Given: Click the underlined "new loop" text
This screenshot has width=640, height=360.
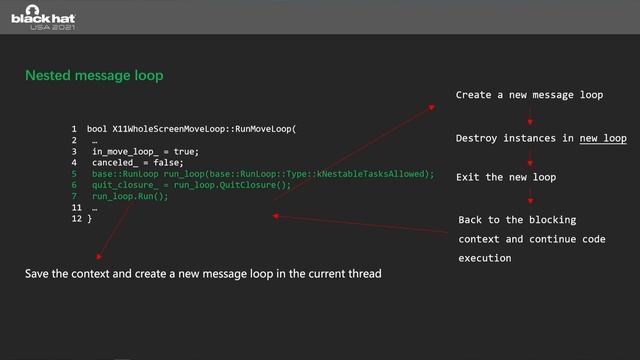Looking at the screenshot, I should pos(603,138).
